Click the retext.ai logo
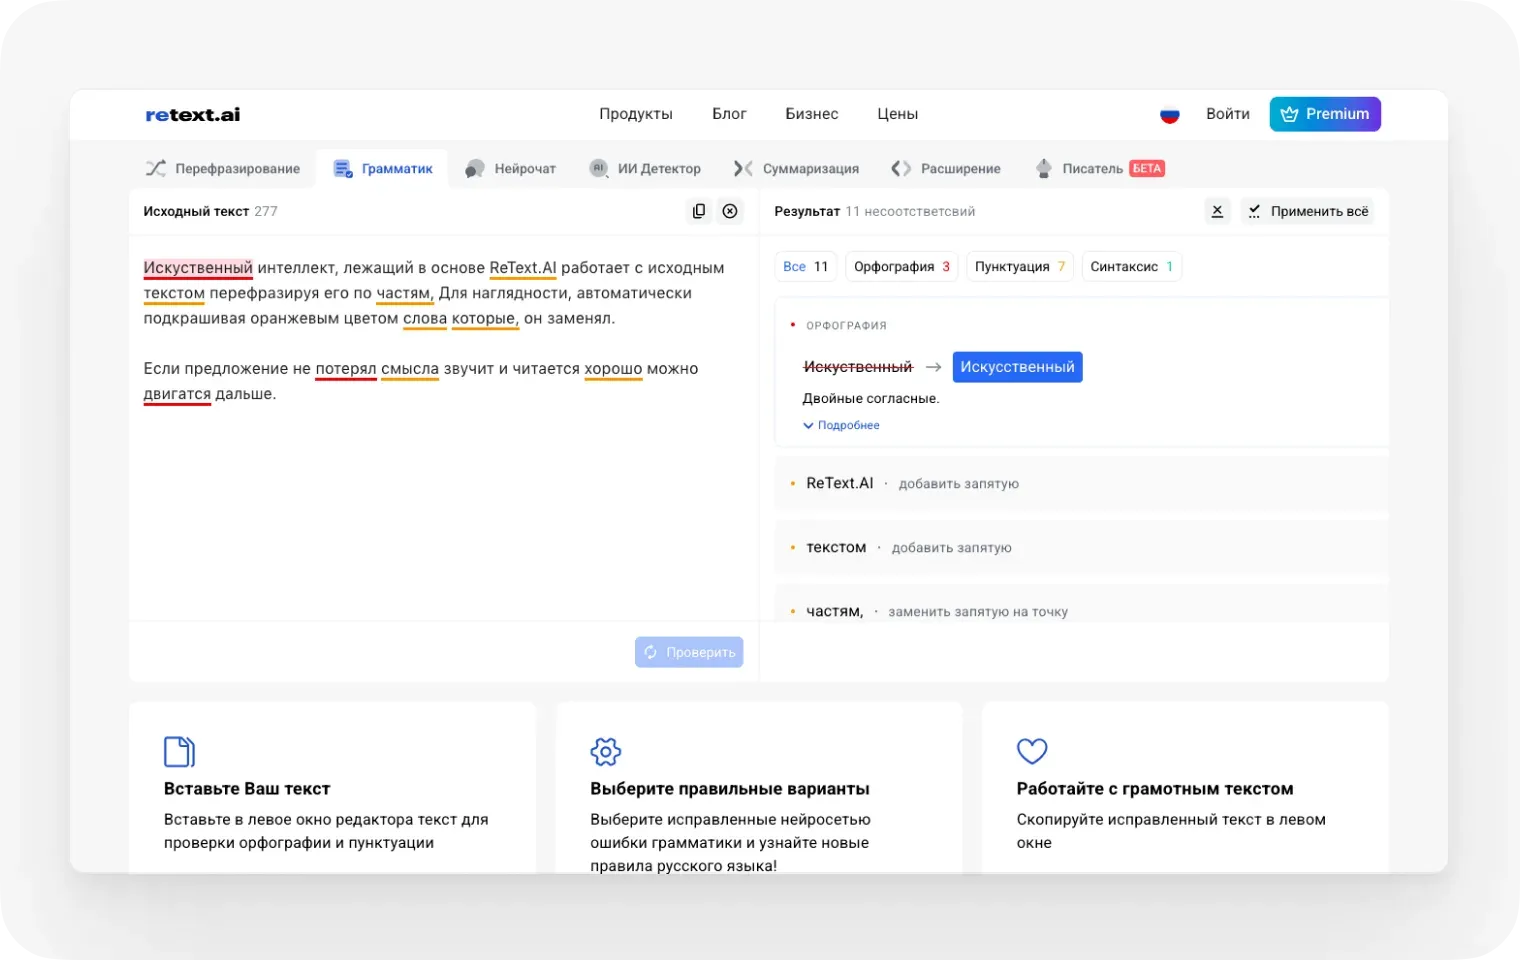 click(x=193, y=114)
